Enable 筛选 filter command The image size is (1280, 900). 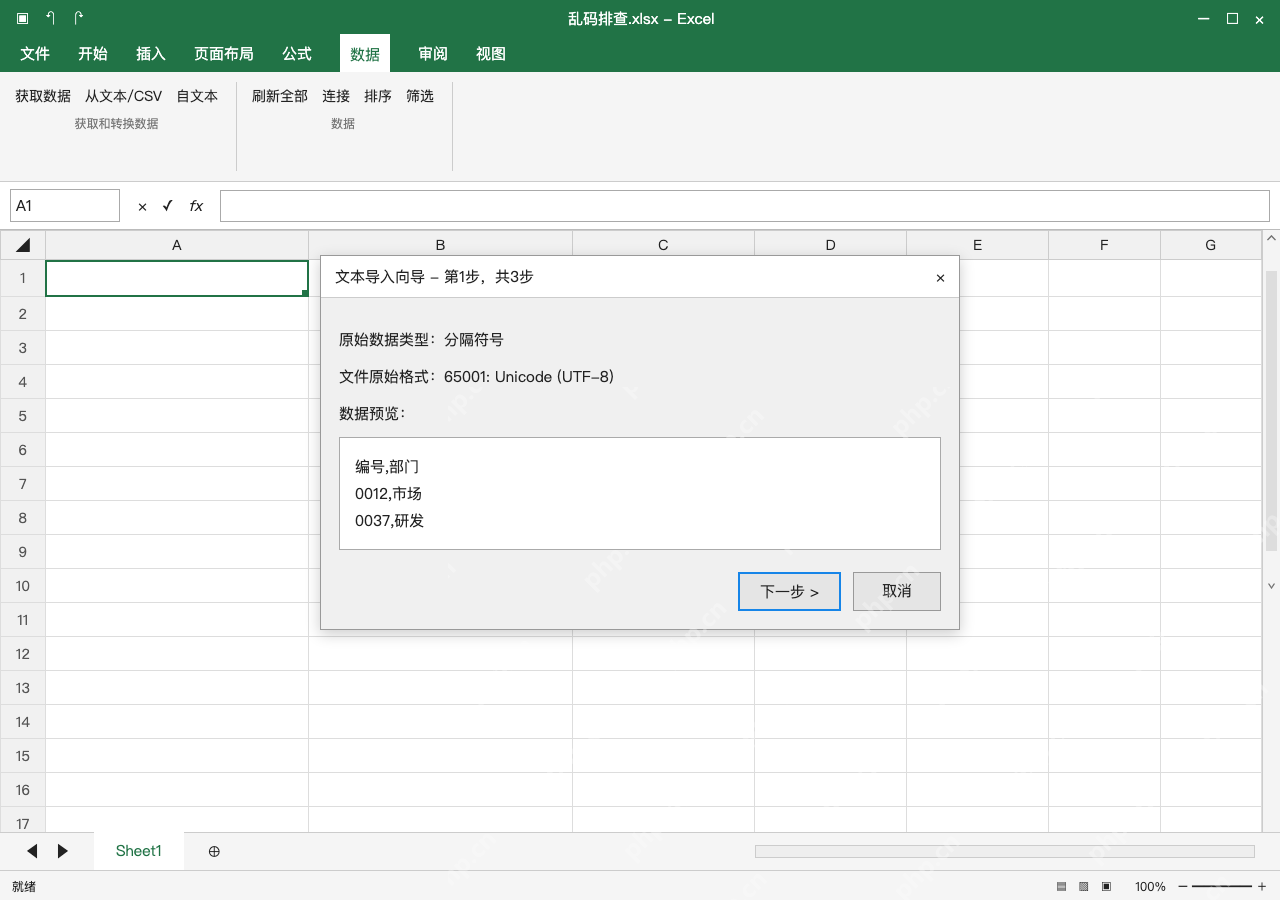coord(420,96)
